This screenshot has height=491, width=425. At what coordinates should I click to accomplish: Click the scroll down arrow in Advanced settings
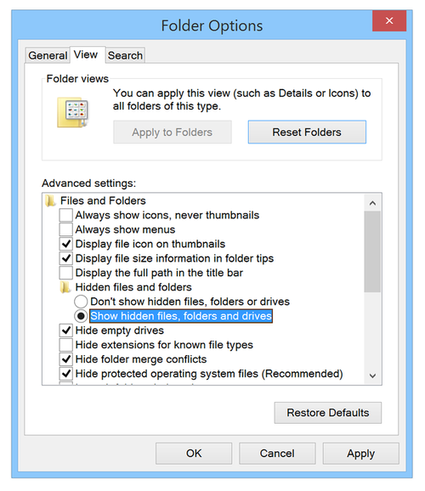point(373,376)
